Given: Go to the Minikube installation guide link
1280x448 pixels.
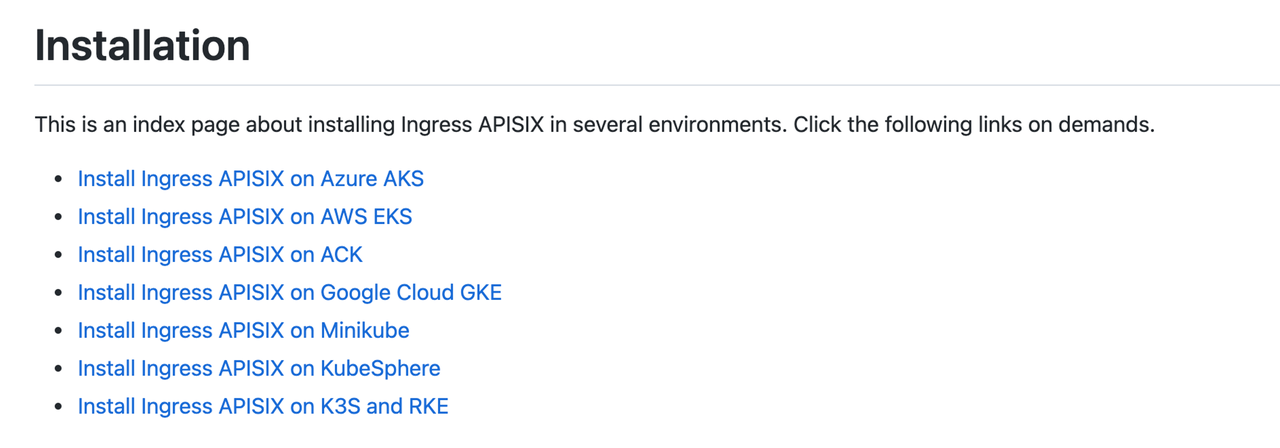Looking at the screenshot, I should 244,331.
